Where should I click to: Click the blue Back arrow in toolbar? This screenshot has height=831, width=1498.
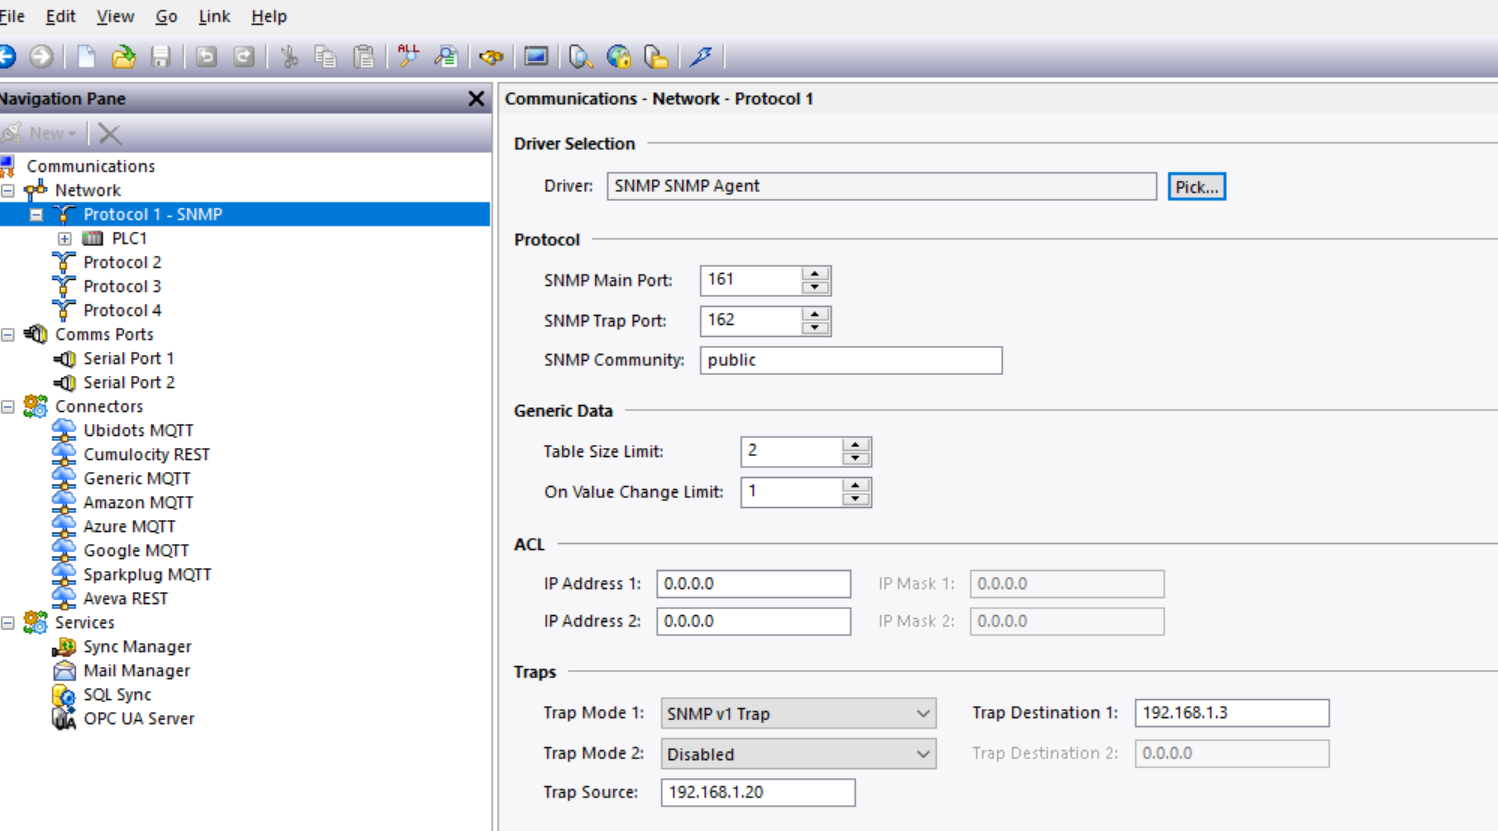6,57
